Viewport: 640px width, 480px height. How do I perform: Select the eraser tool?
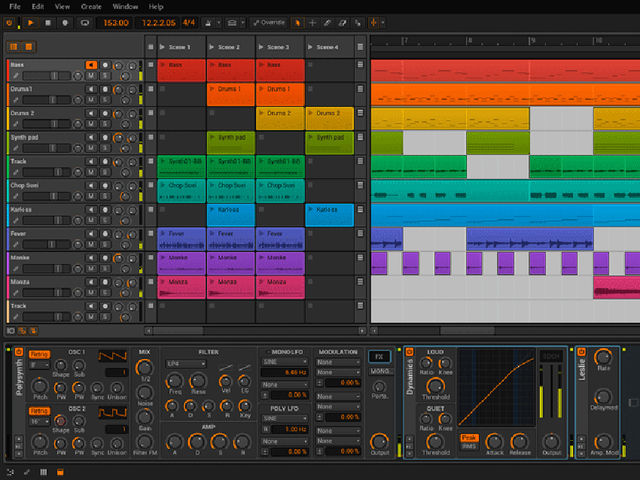[342, 23]
